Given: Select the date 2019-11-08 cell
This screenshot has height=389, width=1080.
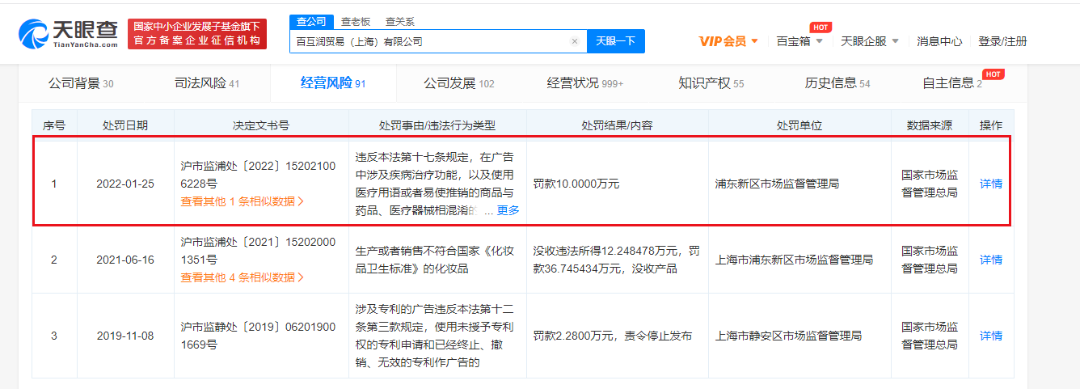Looking at the screenshot, I should point(125,336).
